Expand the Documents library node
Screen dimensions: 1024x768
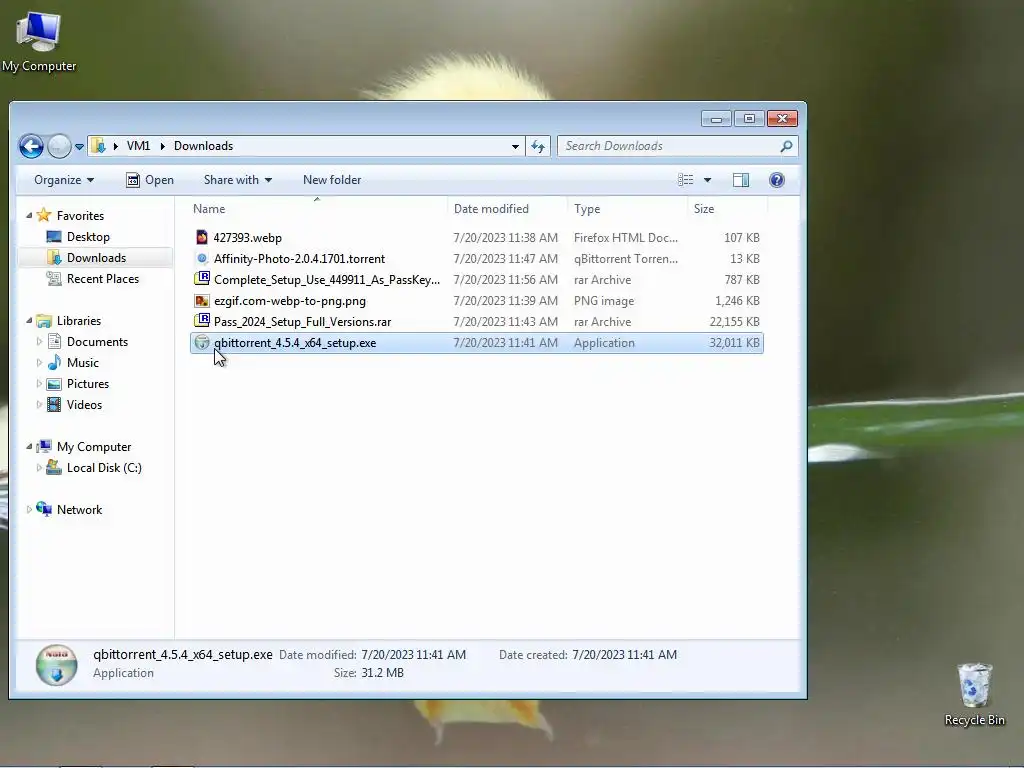click(39, 342)
